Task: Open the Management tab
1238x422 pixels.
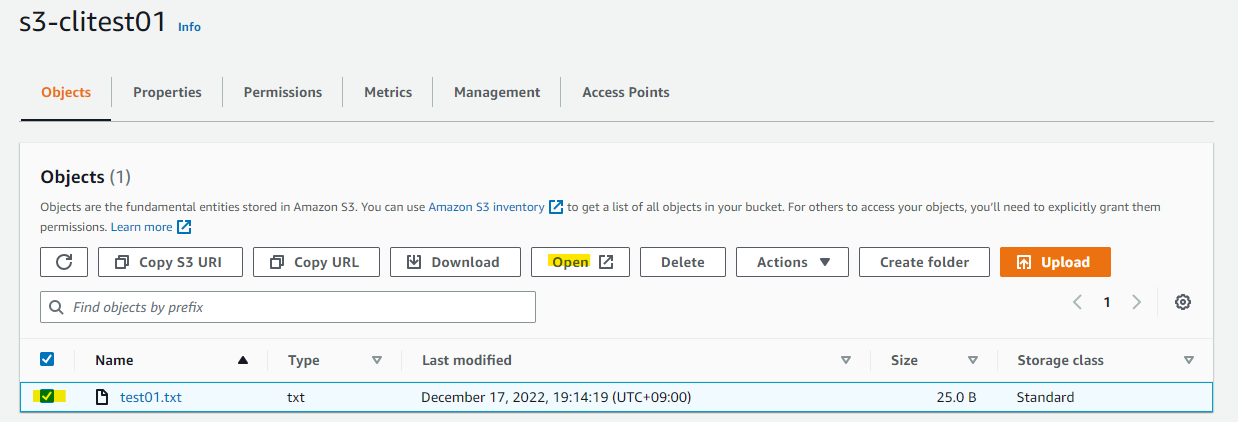Action: pos(497,92)
